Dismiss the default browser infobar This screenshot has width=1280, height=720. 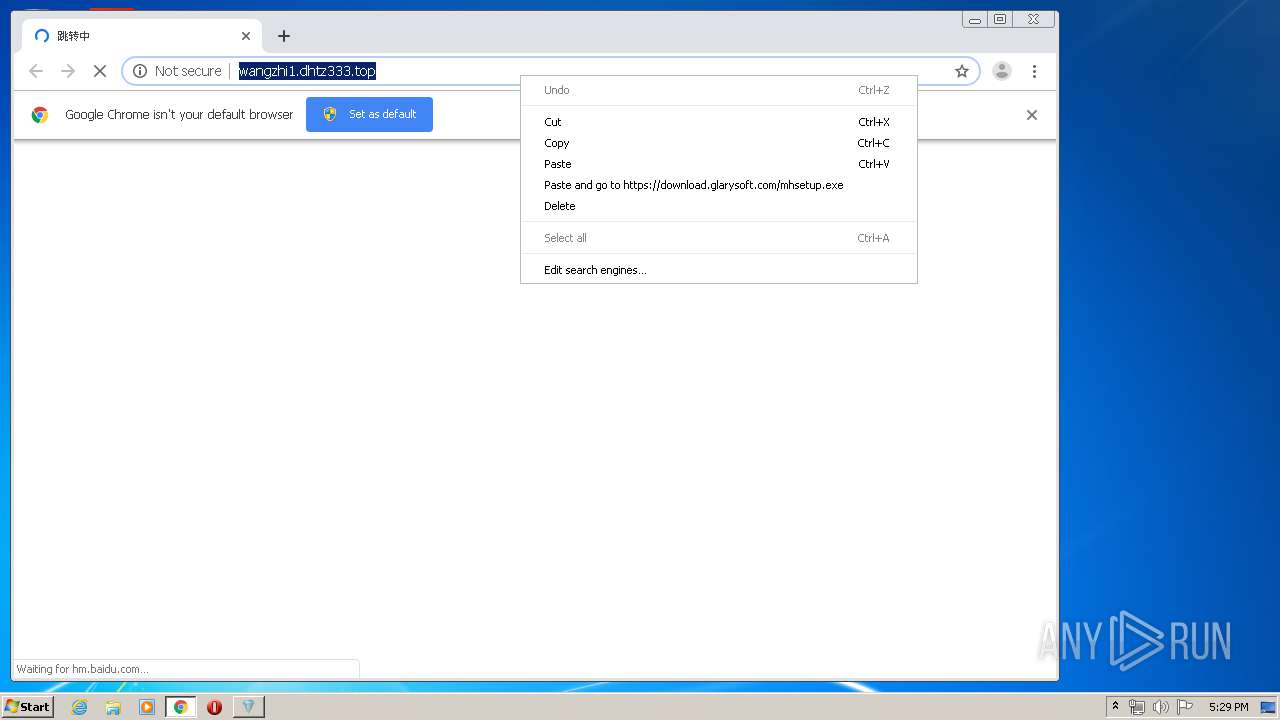click(1032, 115)
